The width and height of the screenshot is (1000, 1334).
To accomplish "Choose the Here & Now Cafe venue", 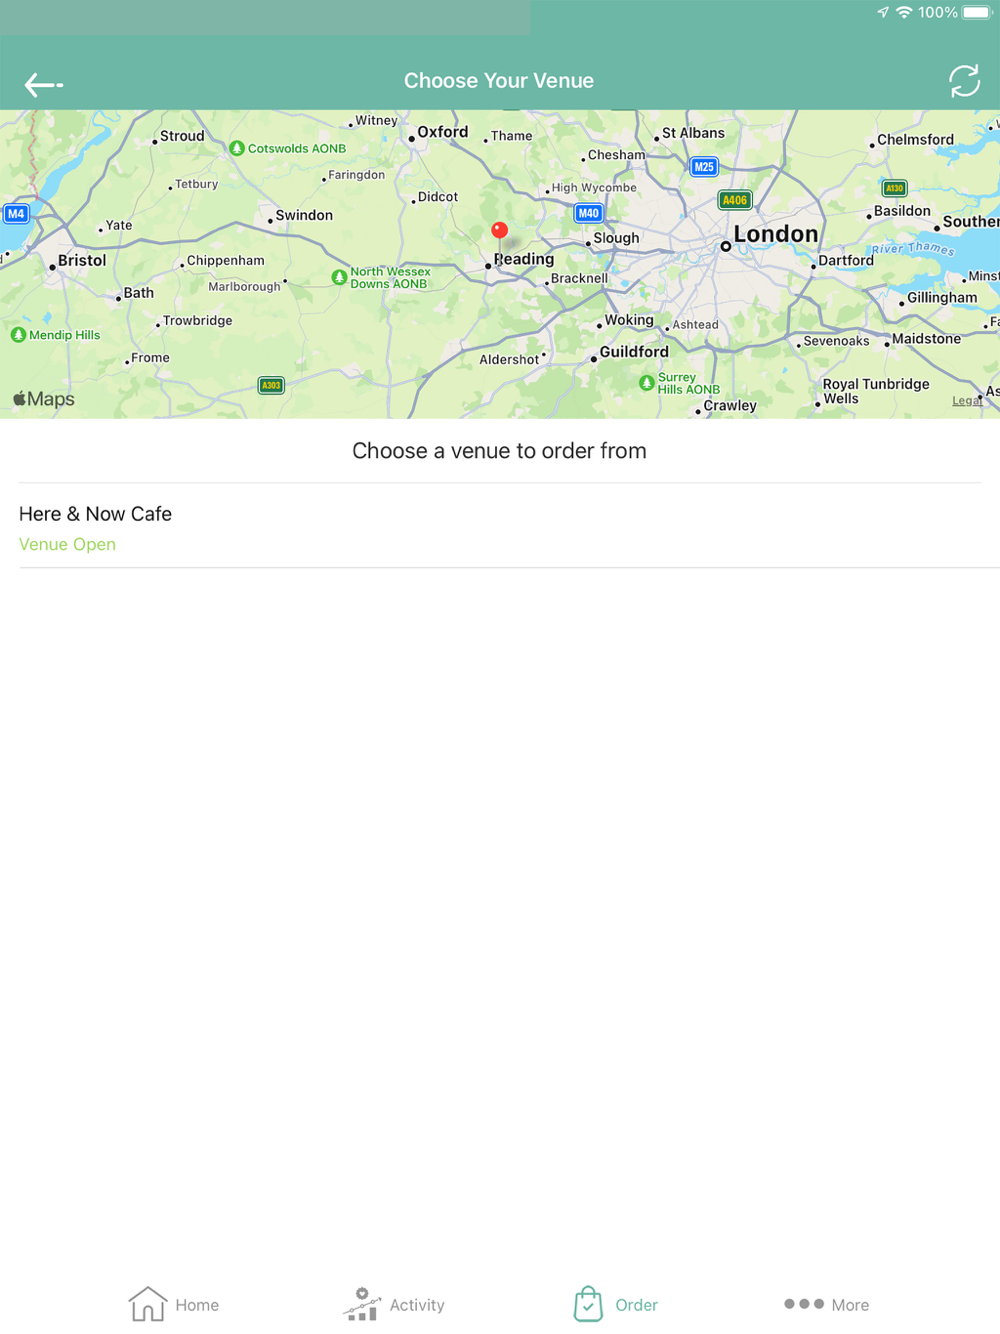I will click(x=500, y=526).
